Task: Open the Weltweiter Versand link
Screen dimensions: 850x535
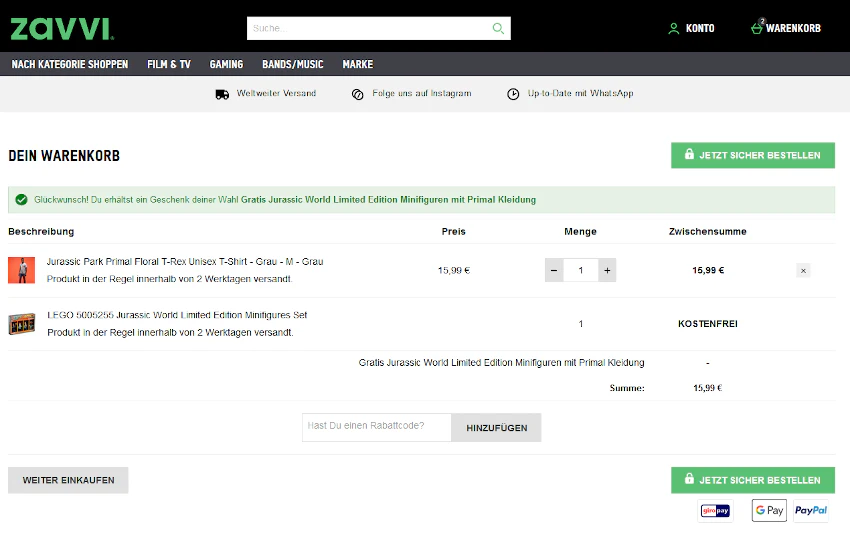Action: coord(276,93)
